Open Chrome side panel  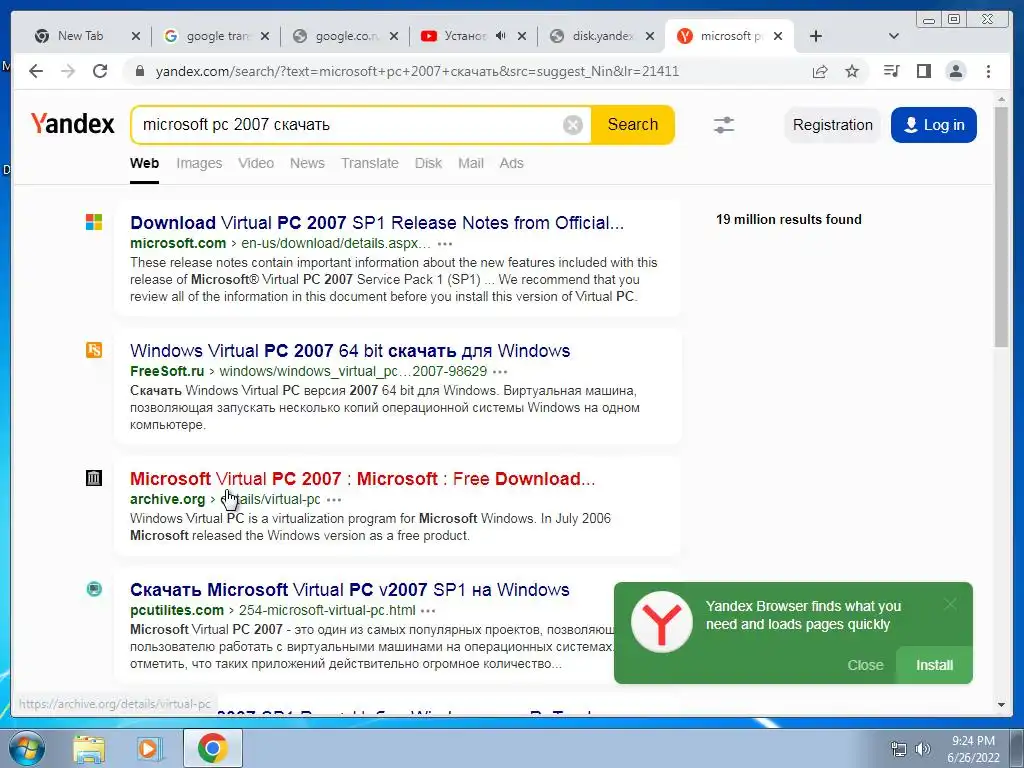click(x=923, y=71)
